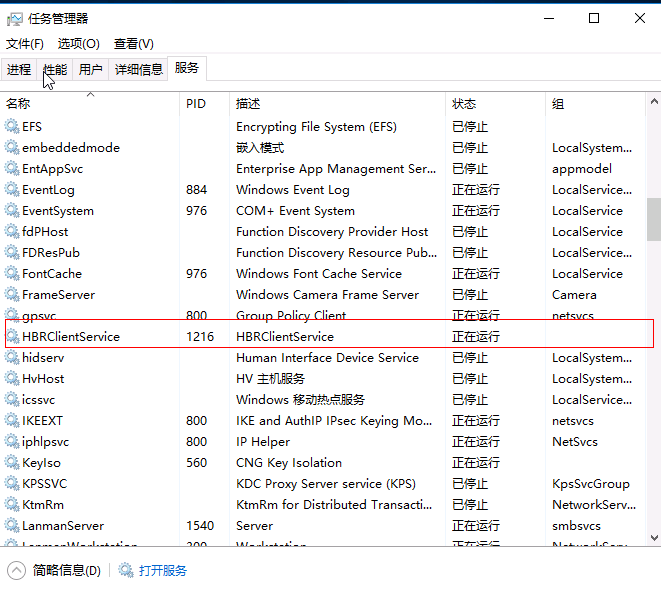Sort by the 组 column header

pos(595,103)
